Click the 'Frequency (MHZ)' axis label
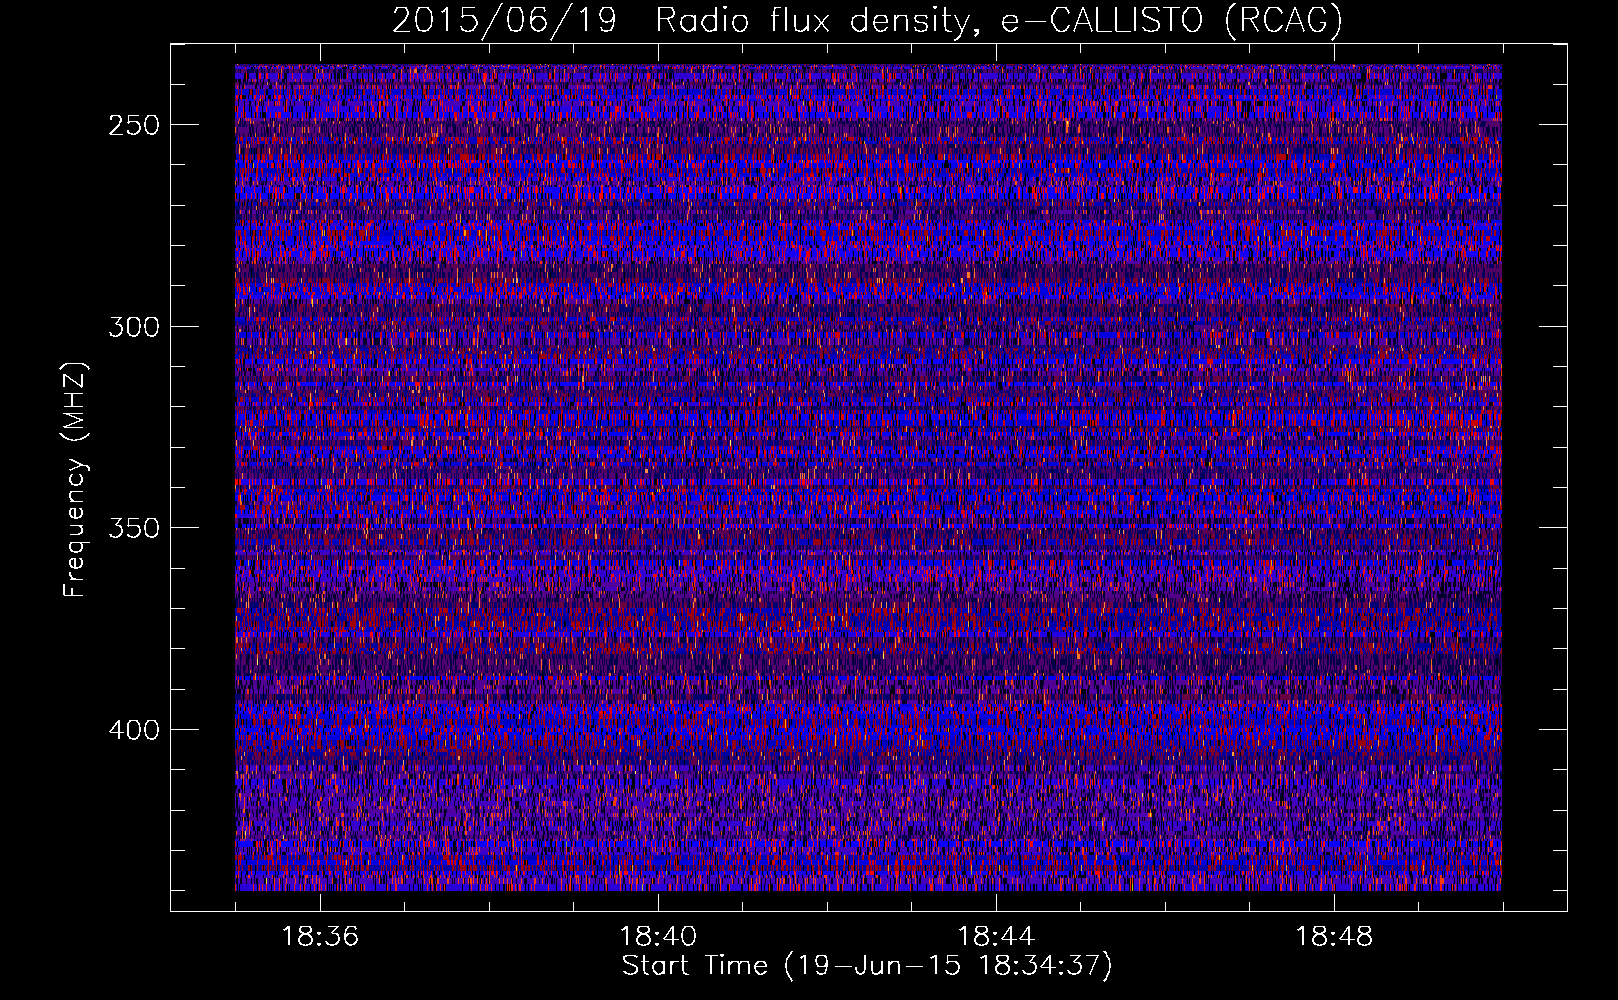Viewport: 1618px width, 1000px height. (75, 480)
